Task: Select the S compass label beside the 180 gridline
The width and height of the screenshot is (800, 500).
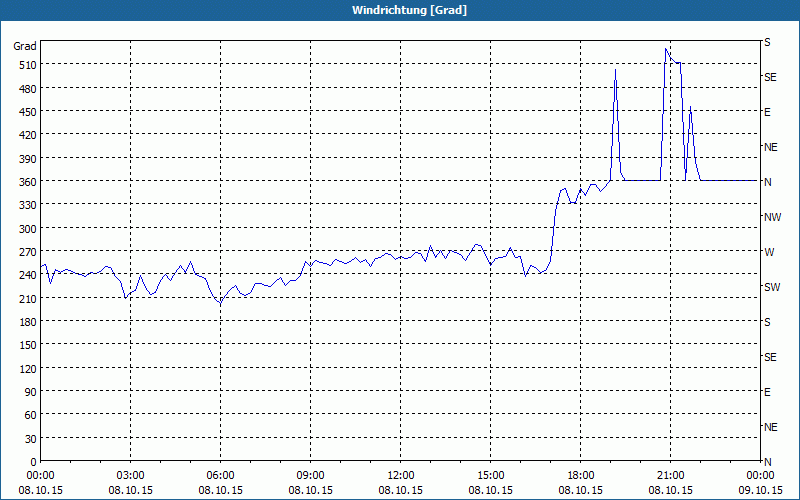Action: coord(767,322)
